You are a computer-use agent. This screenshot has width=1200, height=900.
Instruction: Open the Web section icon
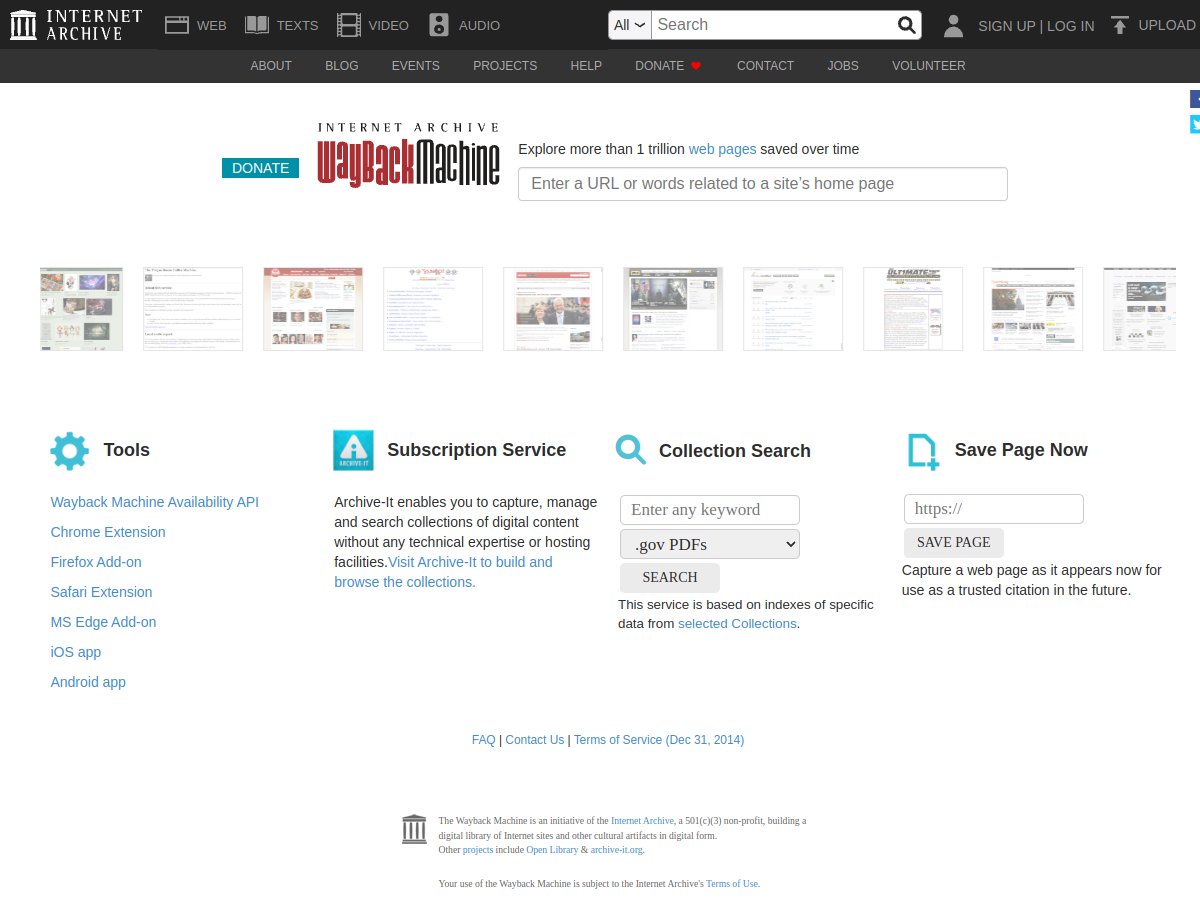pos(177,25)
